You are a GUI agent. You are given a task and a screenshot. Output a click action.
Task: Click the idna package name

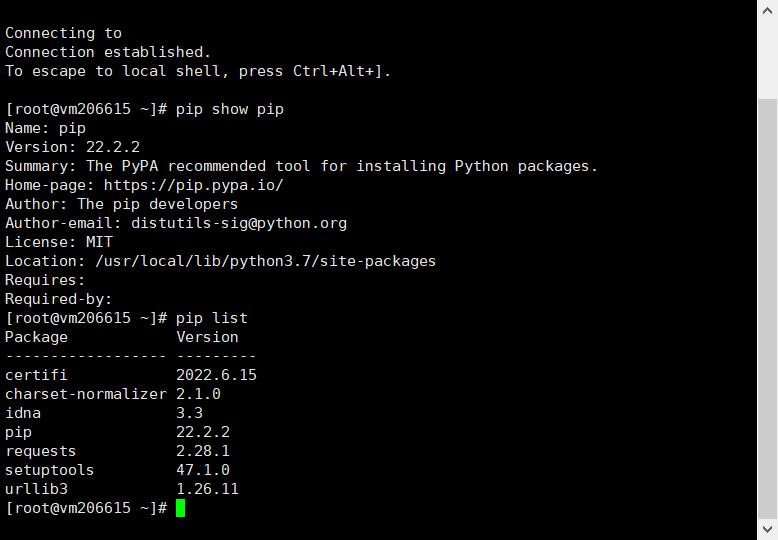tap(23, 413)
